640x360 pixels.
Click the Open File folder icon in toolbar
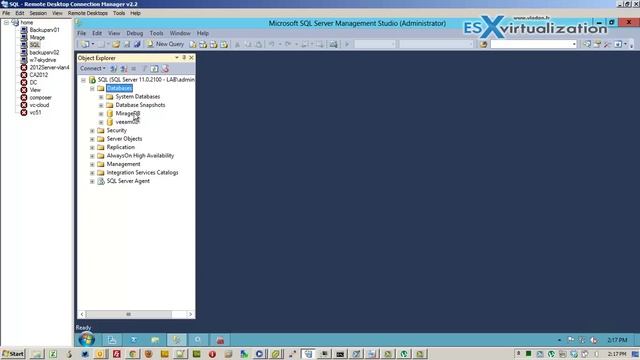pyautogui.click(x=116, y=44)
